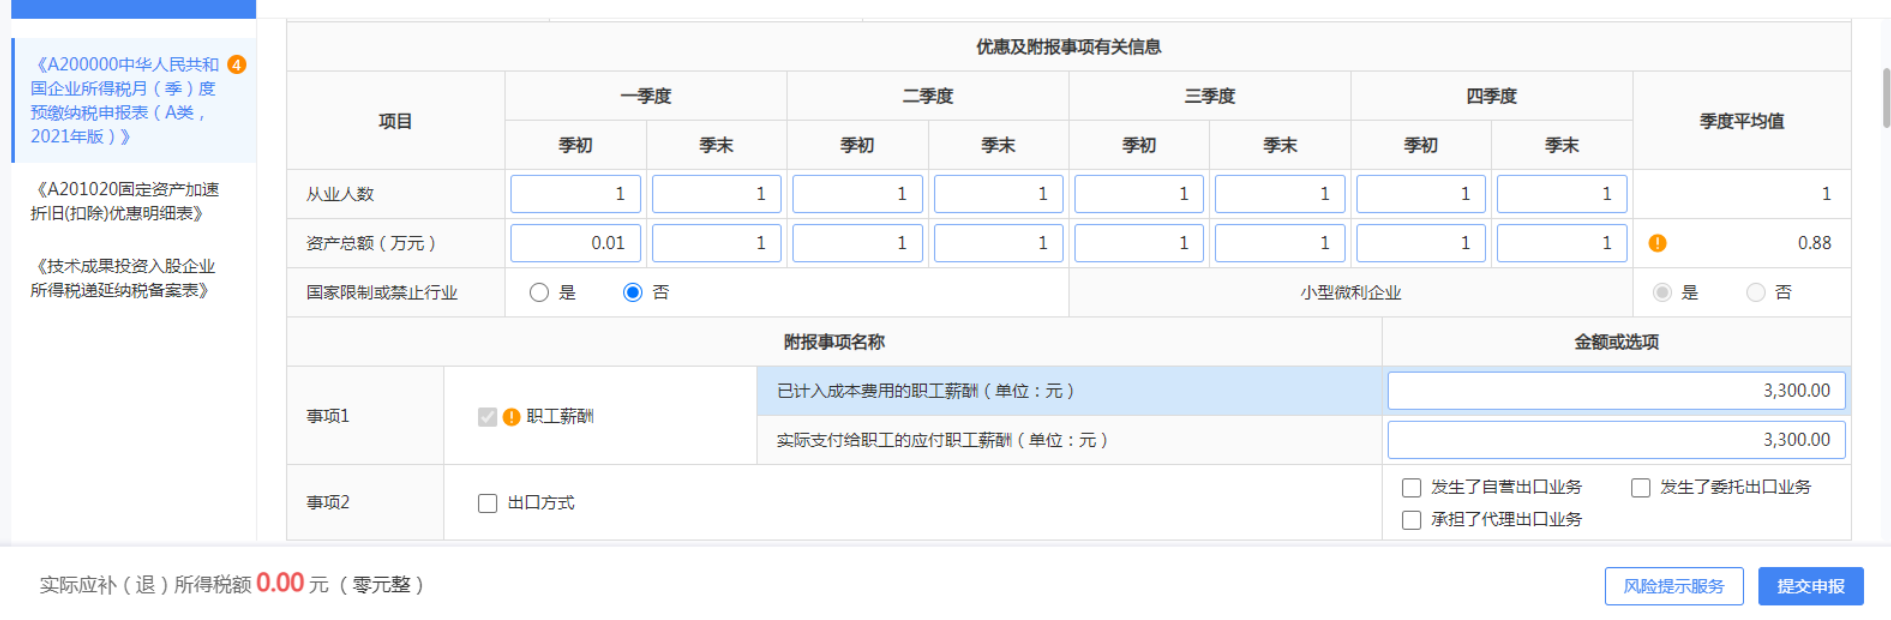
Task: Click the 提交申报 button
Action: coord(1810,586)
